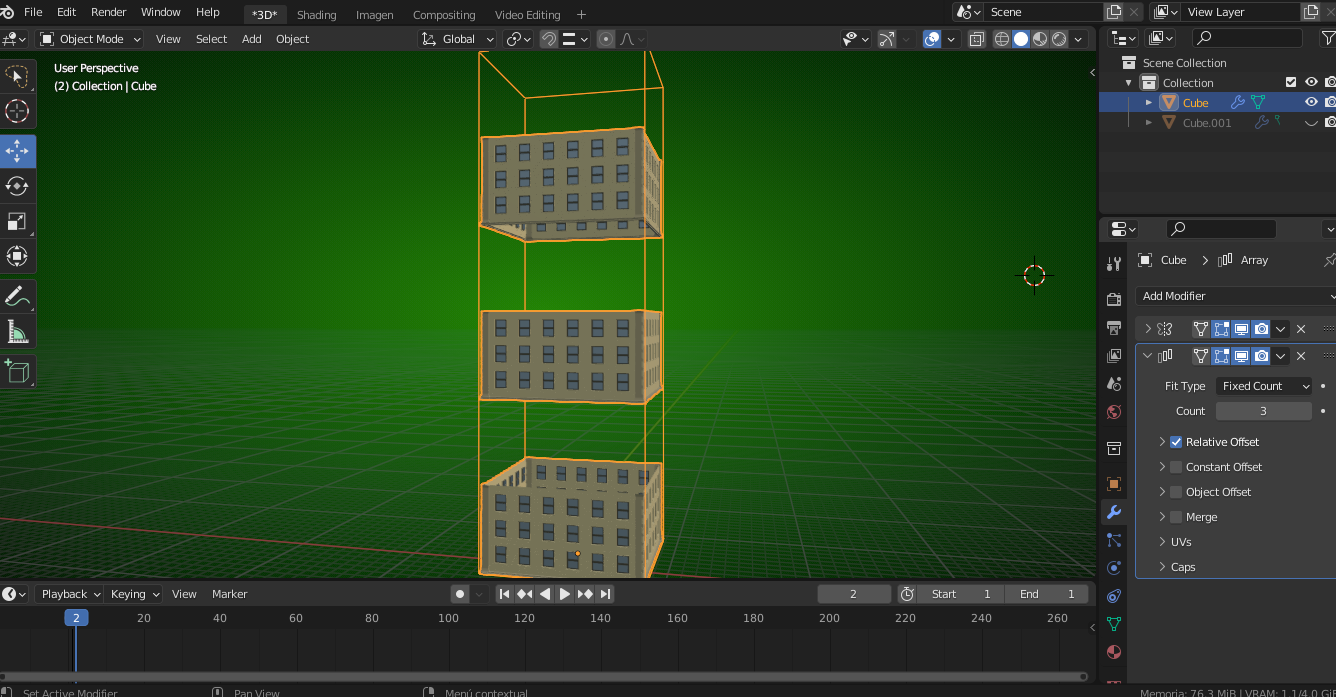Screen dimensions: 1336x697
Task: Open the Playback popover
Action: tap(70, 594)
